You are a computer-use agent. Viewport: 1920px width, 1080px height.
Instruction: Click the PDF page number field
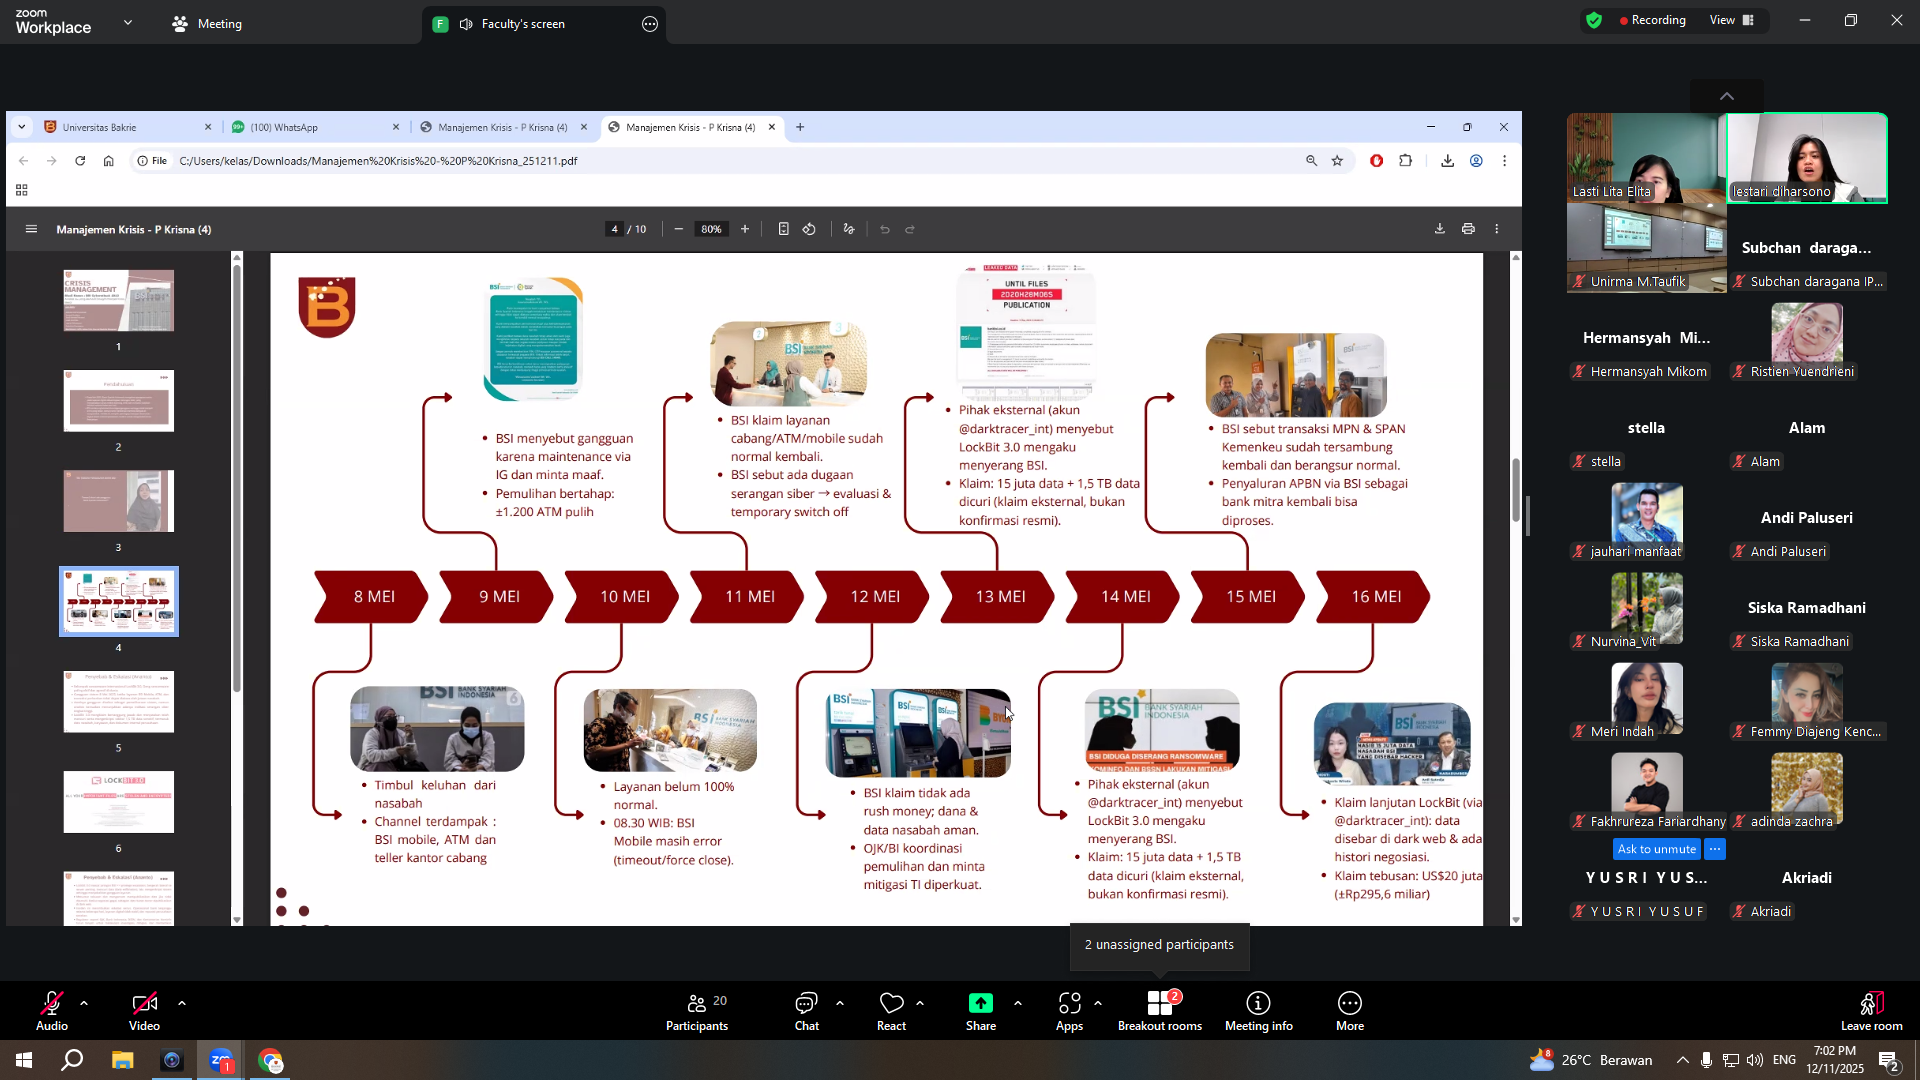click(614, 229)
